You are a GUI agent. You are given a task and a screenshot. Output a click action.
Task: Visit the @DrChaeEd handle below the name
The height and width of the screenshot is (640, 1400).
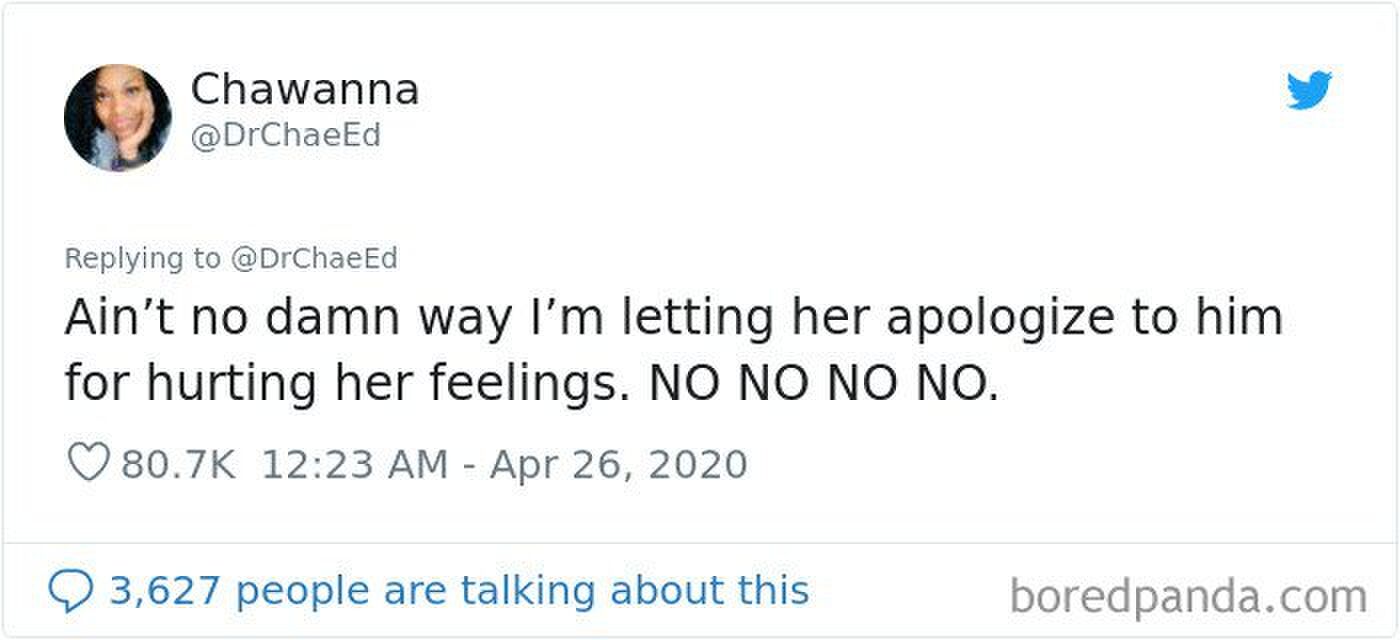click(285, 135)
